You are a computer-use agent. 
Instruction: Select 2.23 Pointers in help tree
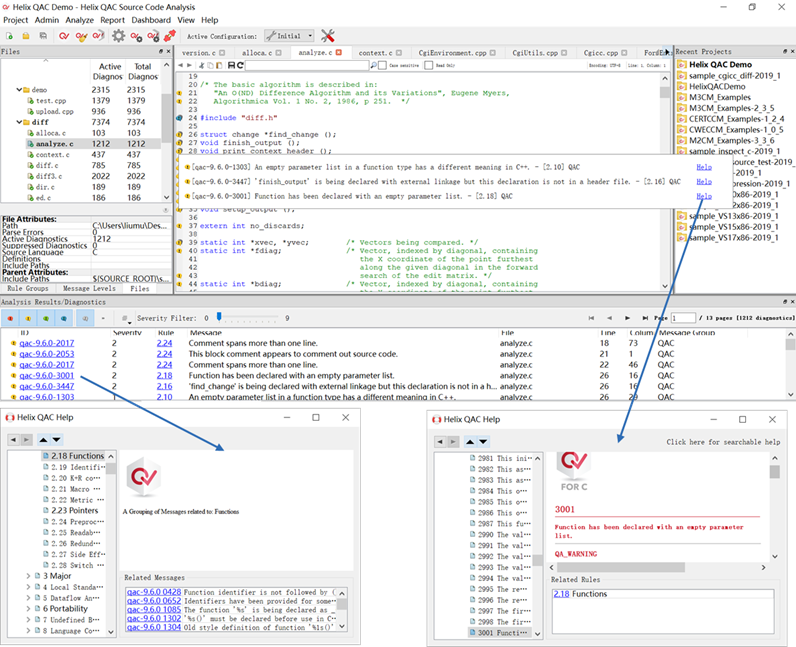pyautogui.click(x=75, y=510)
